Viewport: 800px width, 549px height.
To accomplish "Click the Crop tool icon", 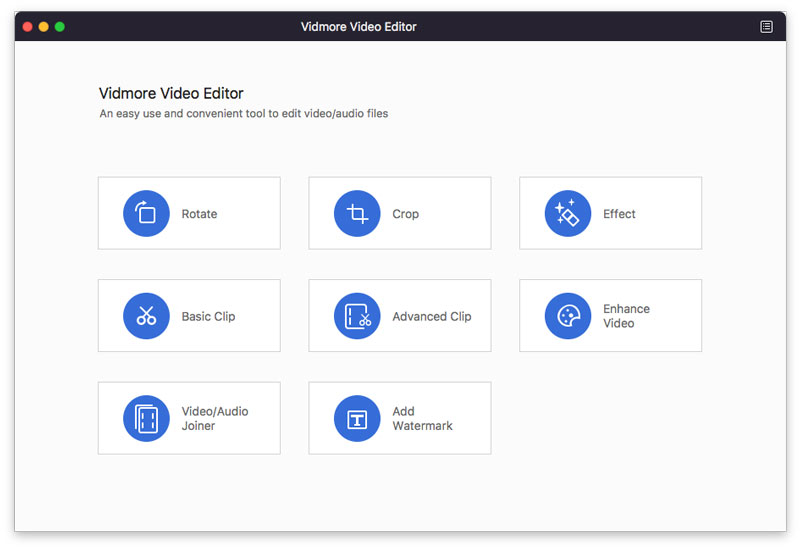I will coord(357,213).
